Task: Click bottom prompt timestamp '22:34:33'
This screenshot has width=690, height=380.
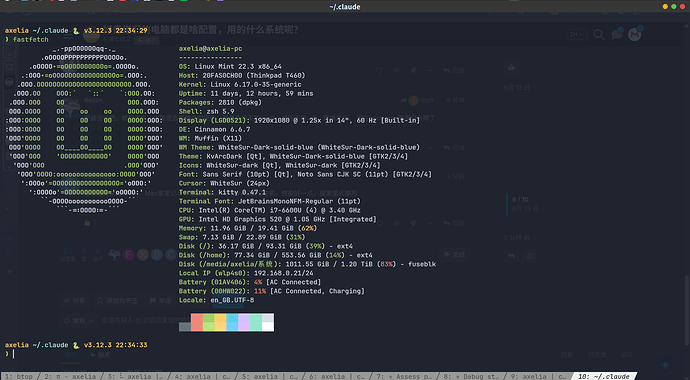Action: pyautogui.click(x=131, y=345)
